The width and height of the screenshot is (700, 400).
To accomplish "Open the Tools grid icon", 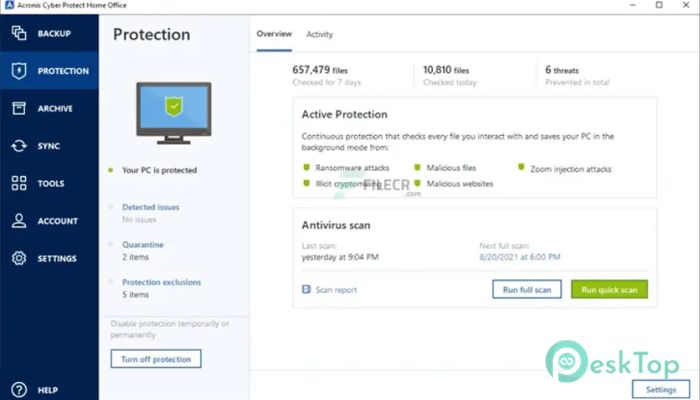I will coord(19,183).
